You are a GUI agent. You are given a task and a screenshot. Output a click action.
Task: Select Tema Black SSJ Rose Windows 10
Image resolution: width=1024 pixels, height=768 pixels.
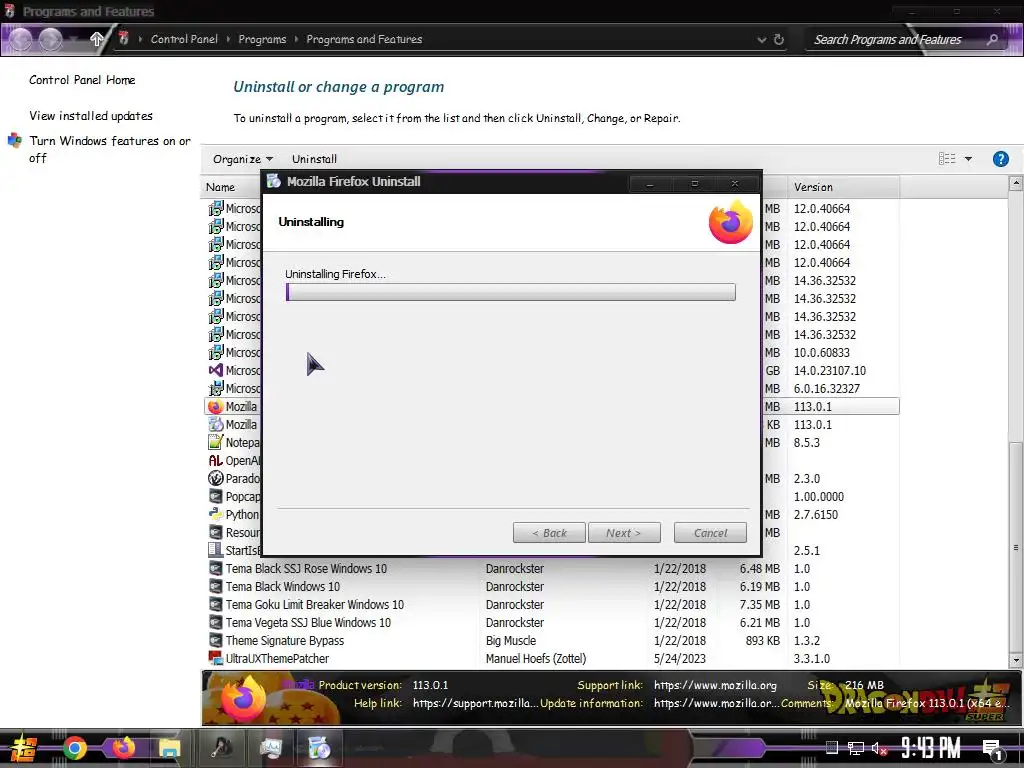coord(306,569)
